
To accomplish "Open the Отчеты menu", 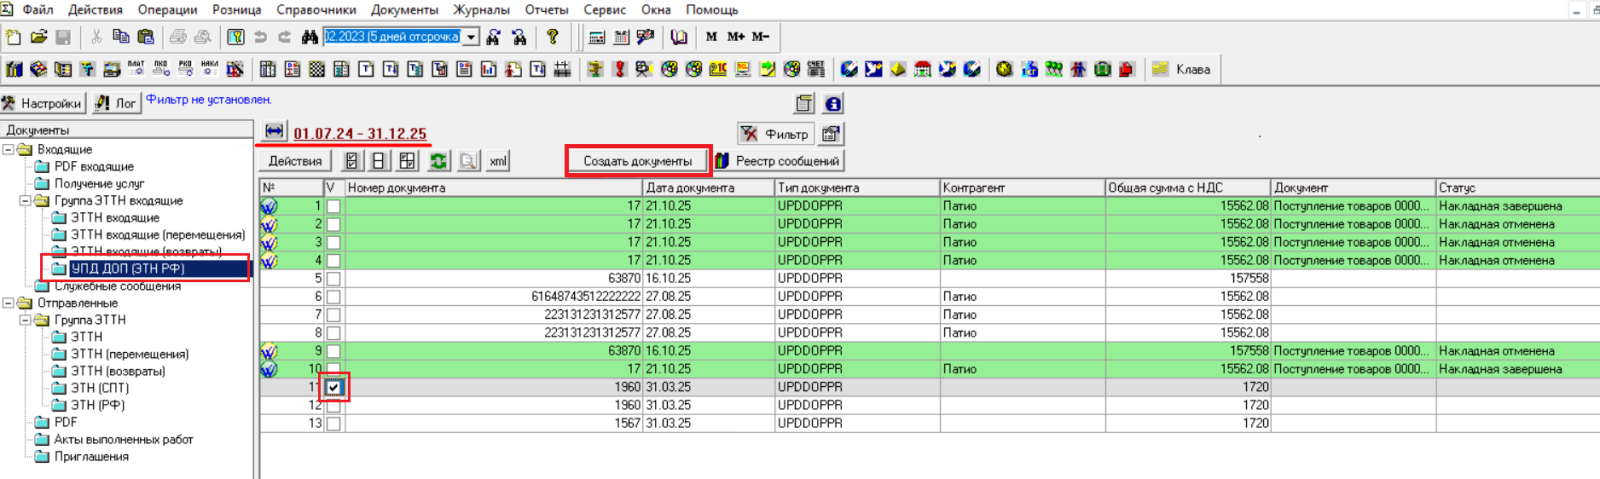I will [x=546, y=10].
